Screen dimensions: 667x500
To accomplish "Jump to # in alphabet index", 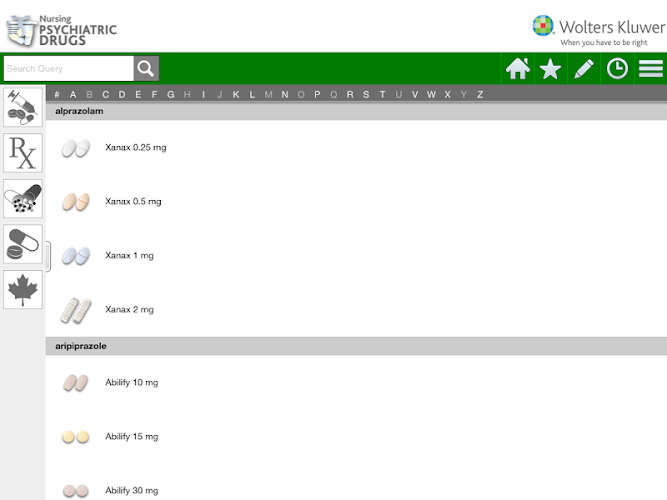I will (57, 94).
